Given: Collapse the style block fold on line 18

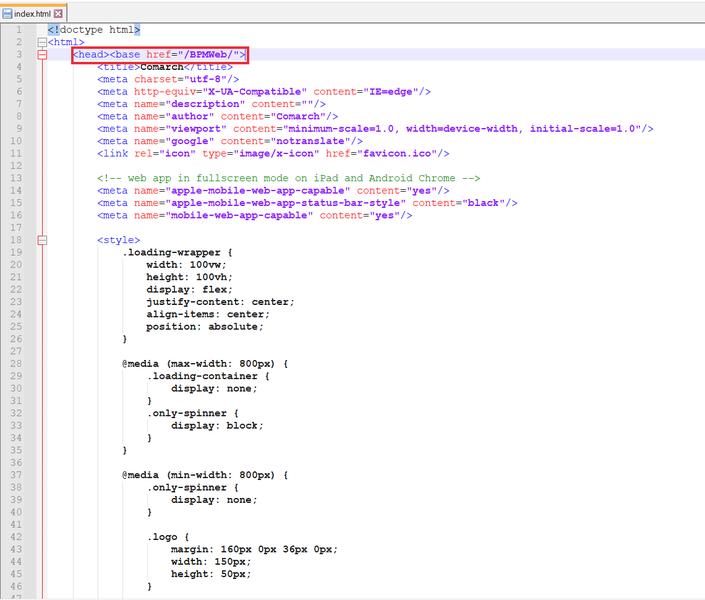Looking at the screenshot, I should point(42,240).
